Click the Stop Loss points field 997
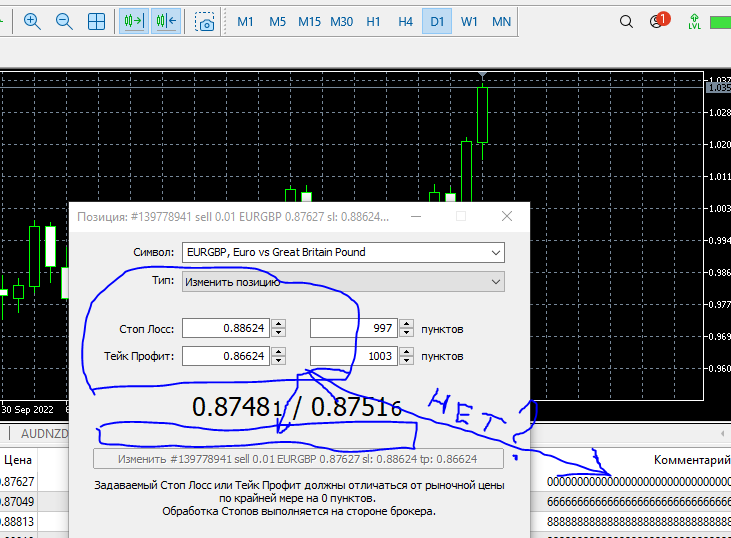This screenshot has width=731, height=538. 354,328
